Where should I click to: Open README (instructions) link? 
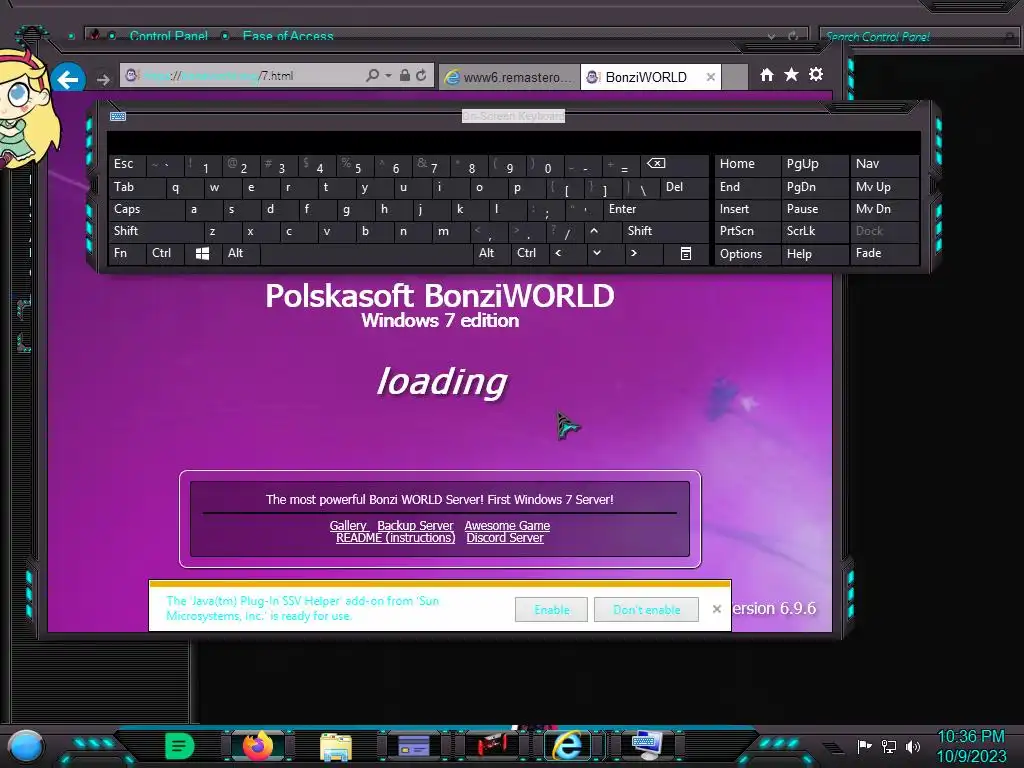tap(395, 538)
